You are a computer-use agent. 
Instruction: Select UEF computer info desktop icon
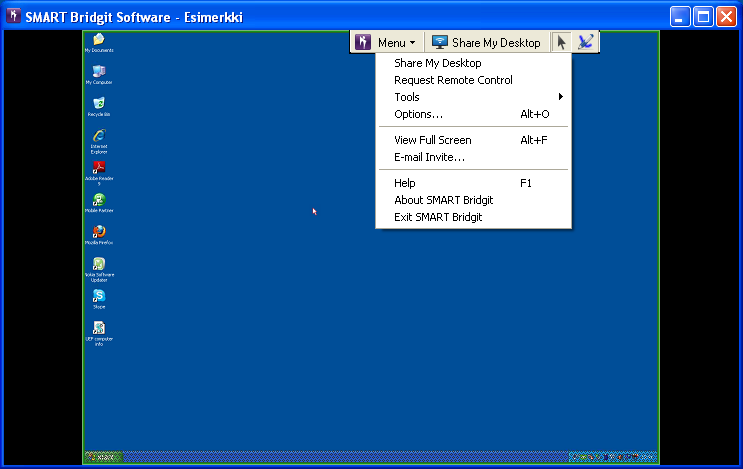99,334
